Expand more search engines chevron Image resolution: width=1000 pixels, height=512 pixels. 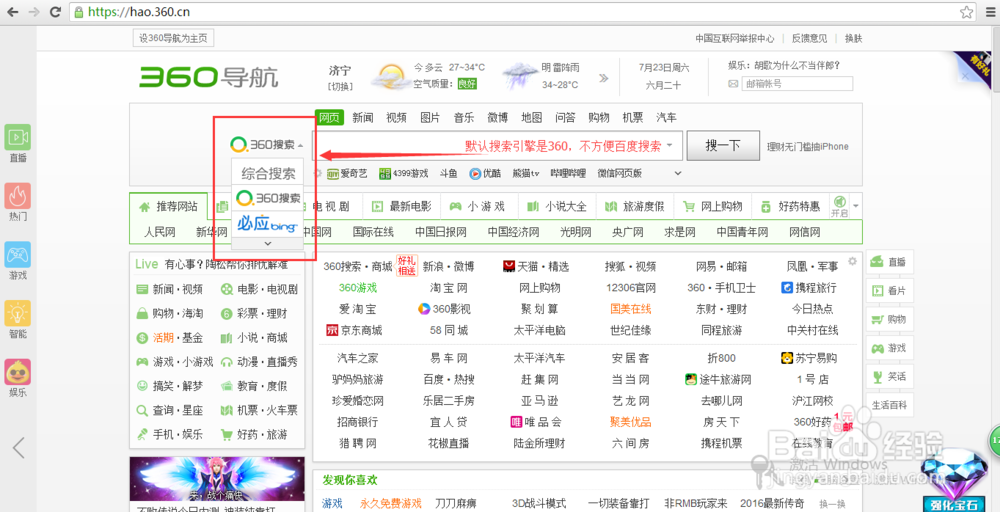pyautogui.click(x=268, y=243)
